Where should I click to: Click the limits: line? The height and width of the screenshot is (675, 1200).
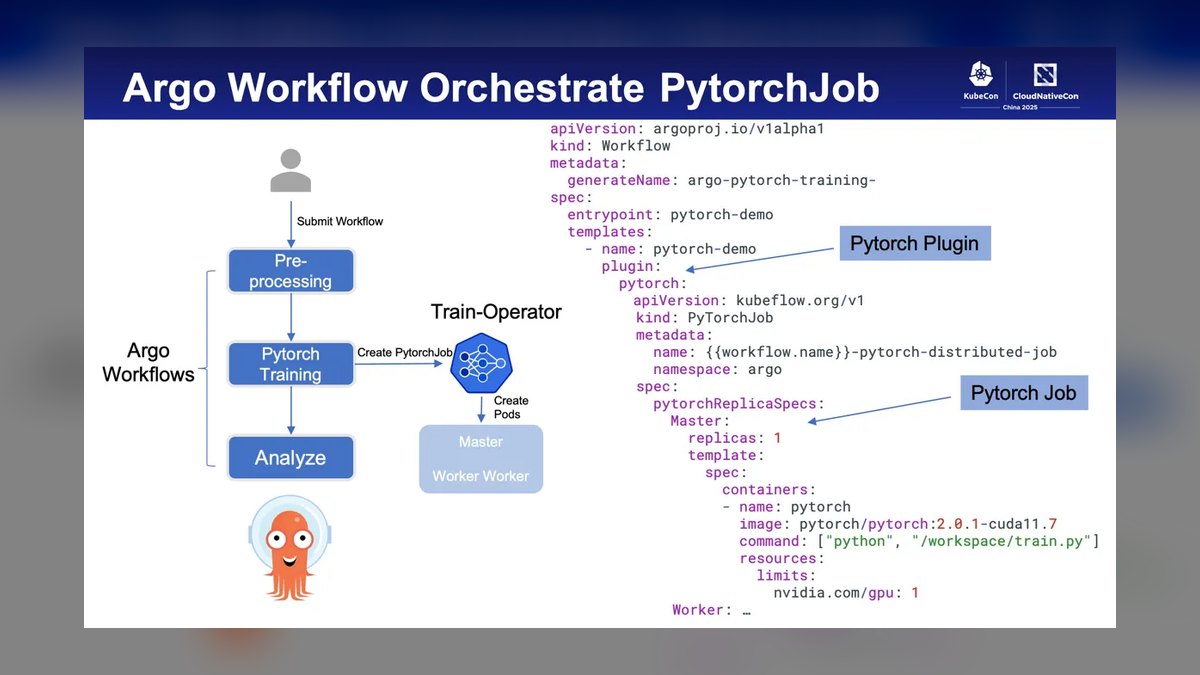click(x=786, y=575)
